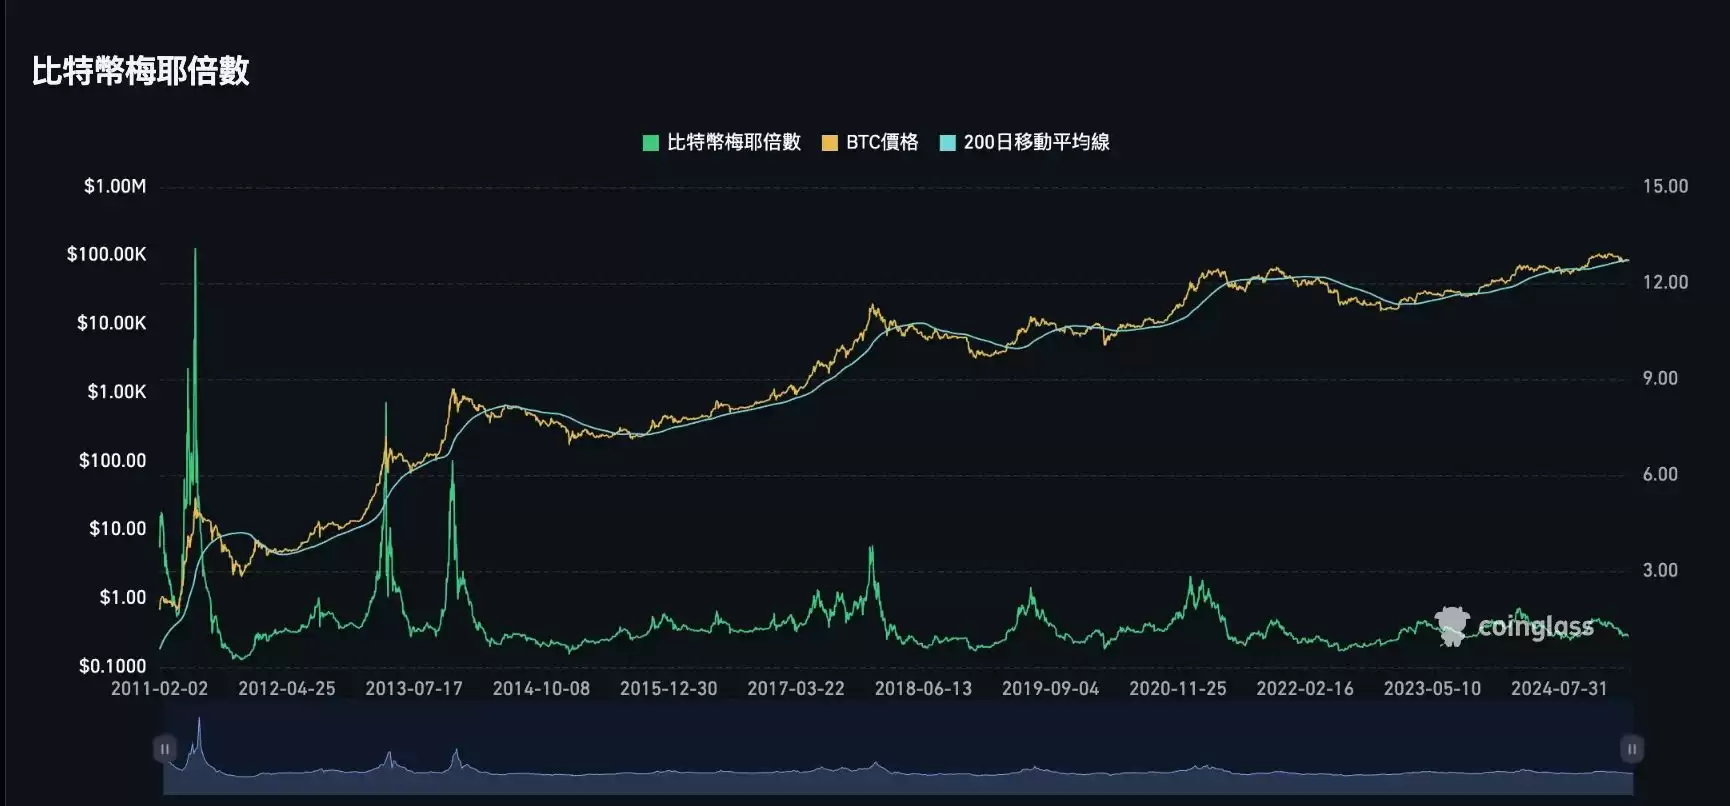
Task: Click the 比特幣梅耶倍數 chart title
Action: [x=141, y=71]
